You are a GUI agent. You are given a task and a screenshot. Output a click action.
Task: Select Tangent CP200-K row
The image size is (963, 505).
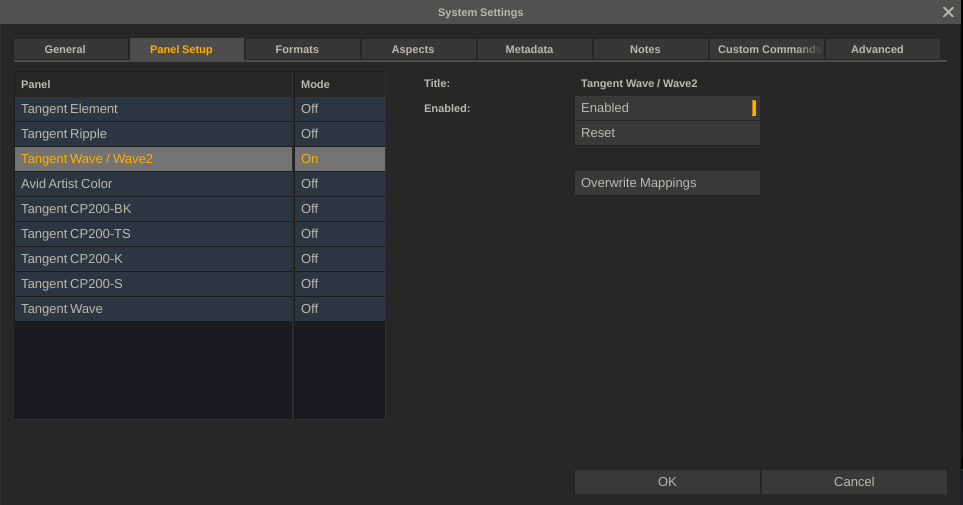tap(154, 259)
